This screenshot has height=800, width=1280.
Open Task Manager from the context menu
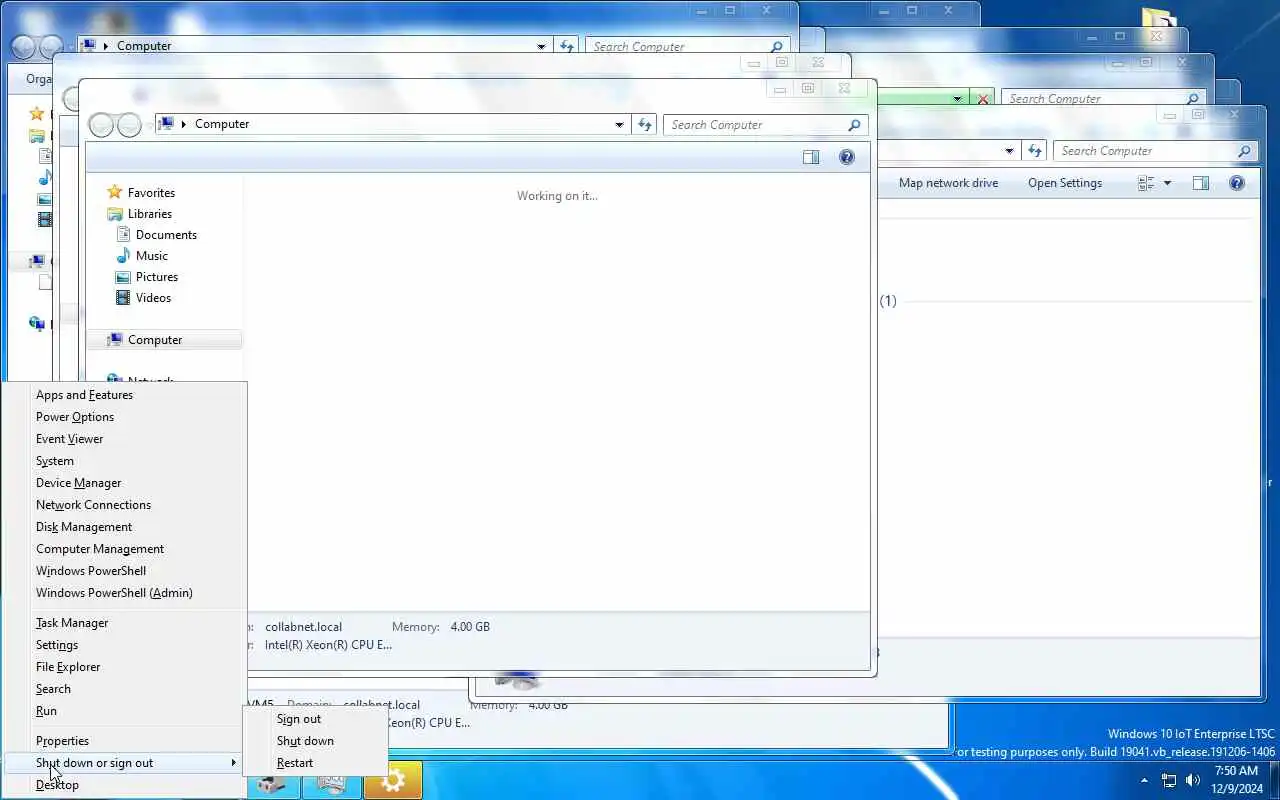click(x=125, y=623)
